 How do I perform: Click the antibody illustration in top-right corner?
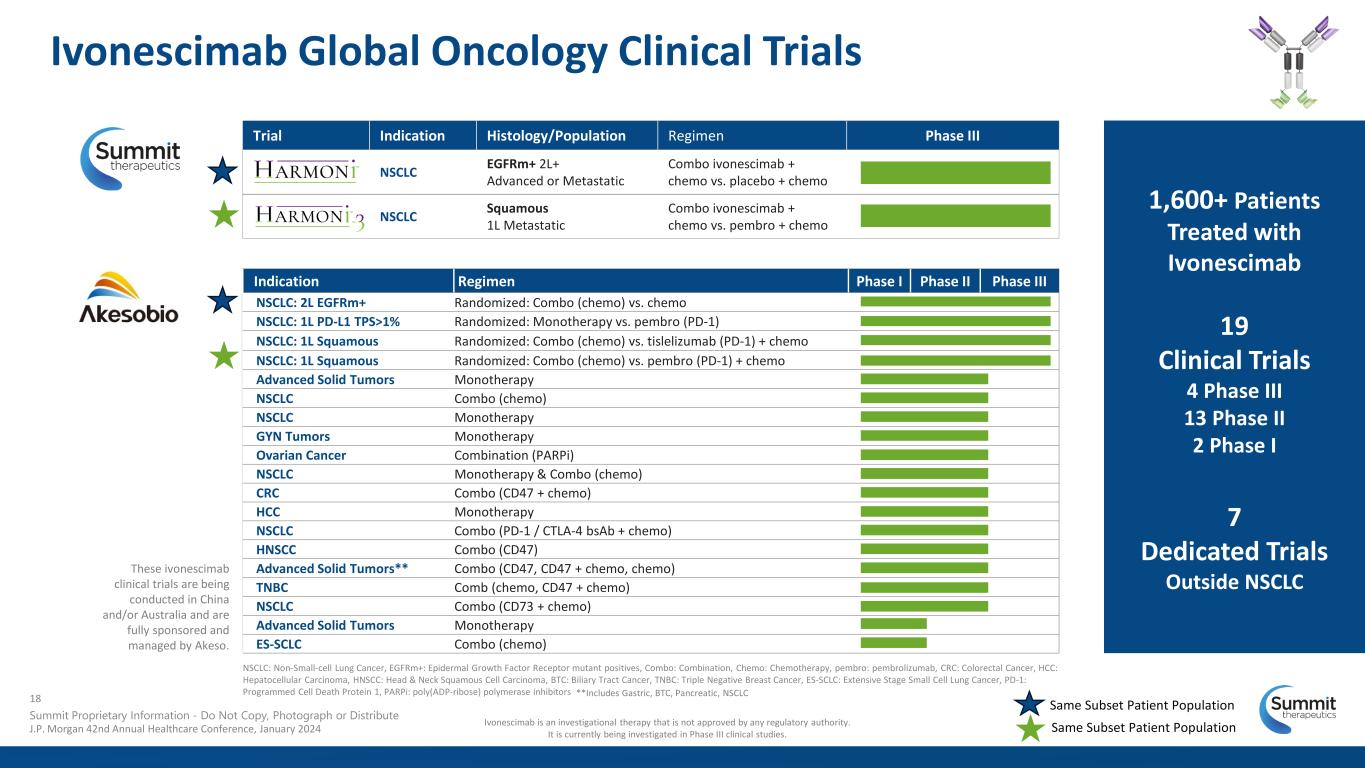(x=1293, y=60)
